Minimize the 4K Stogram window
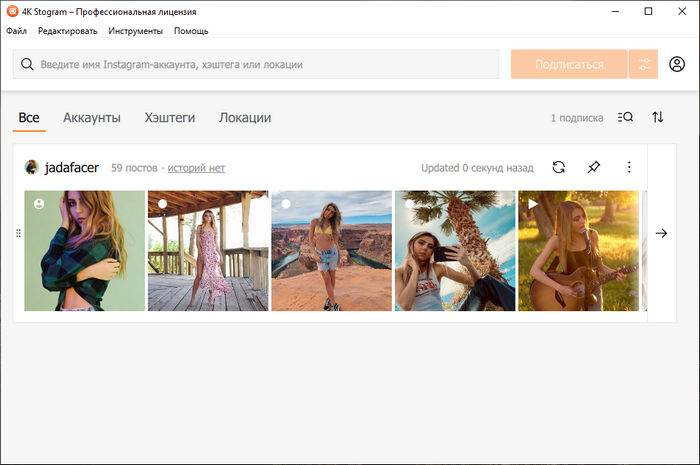The width and height of the screenshot is (700, 465). pyautogui.click(x=615, y=11)
